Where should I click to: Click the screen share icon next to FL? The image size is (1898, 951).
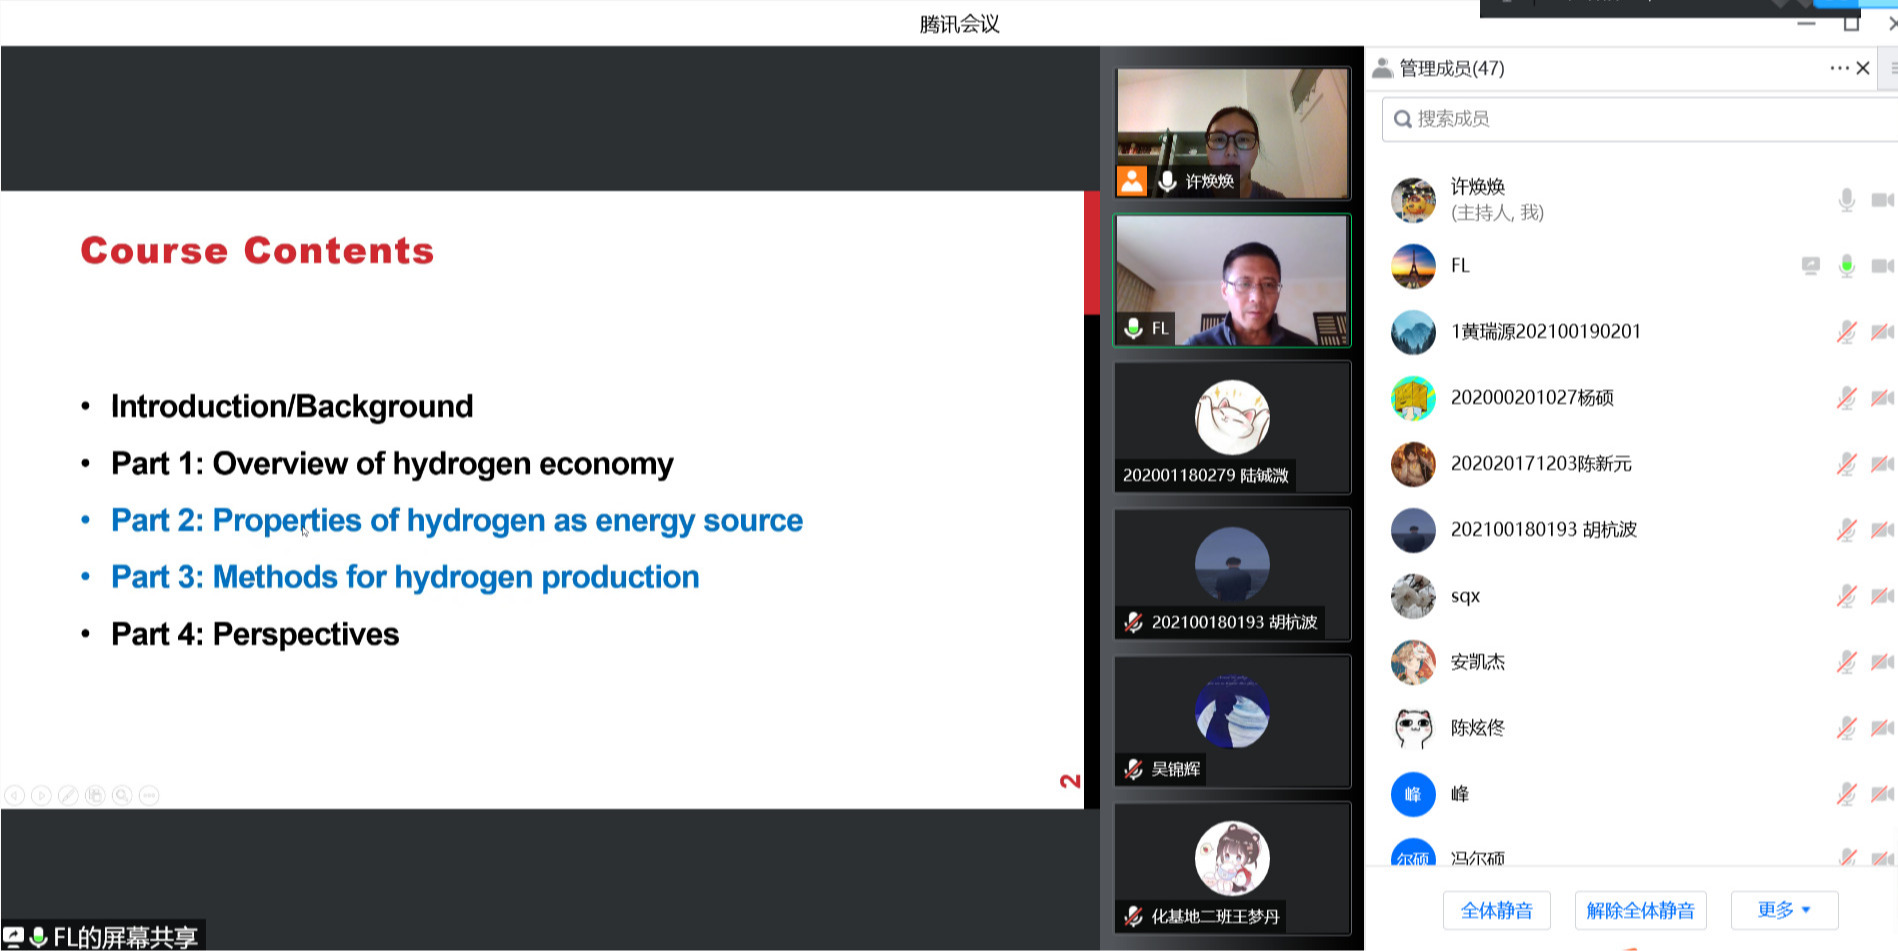(1811, 266)
